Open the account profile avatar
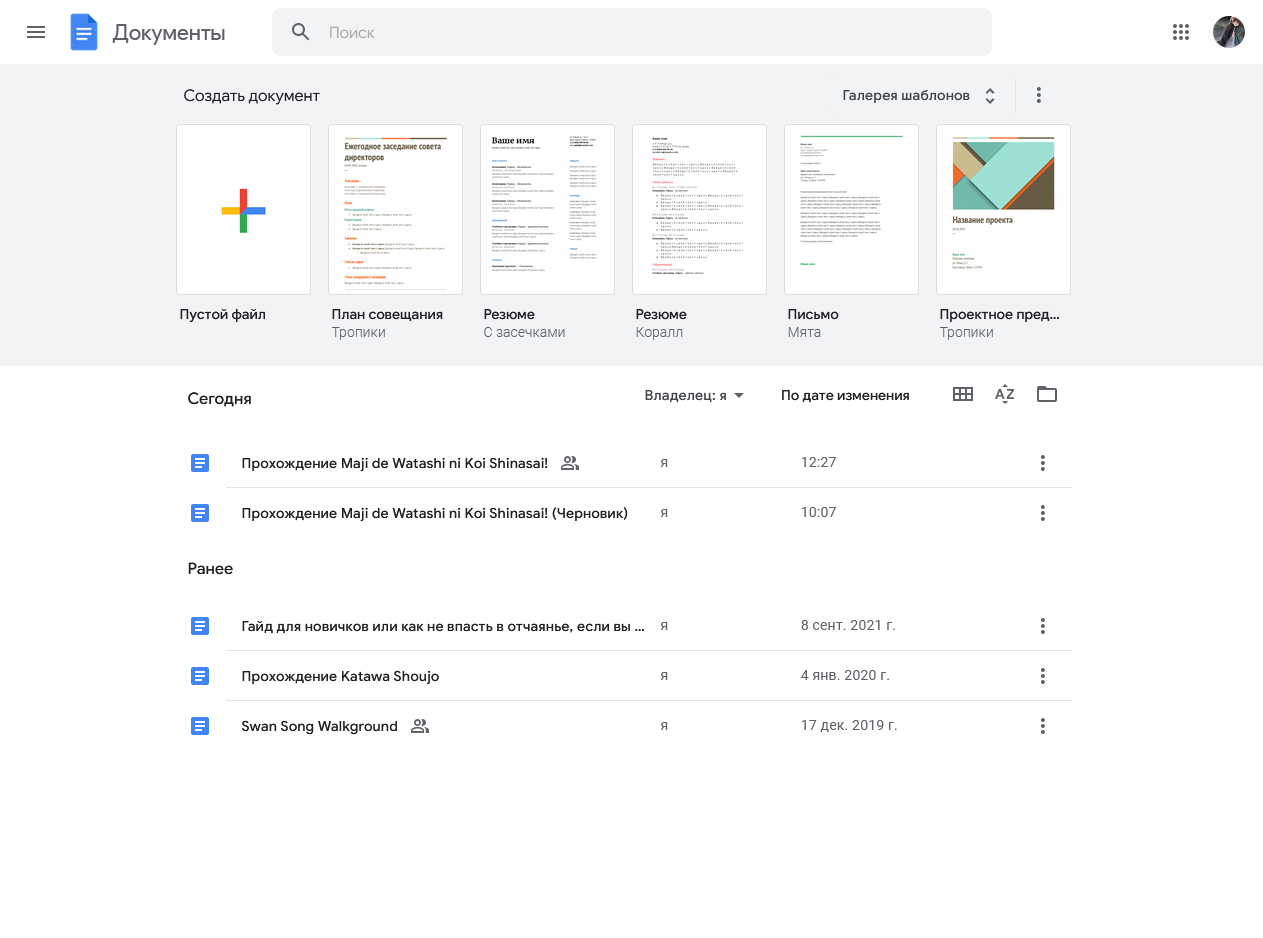 (x=1229, y=32)
